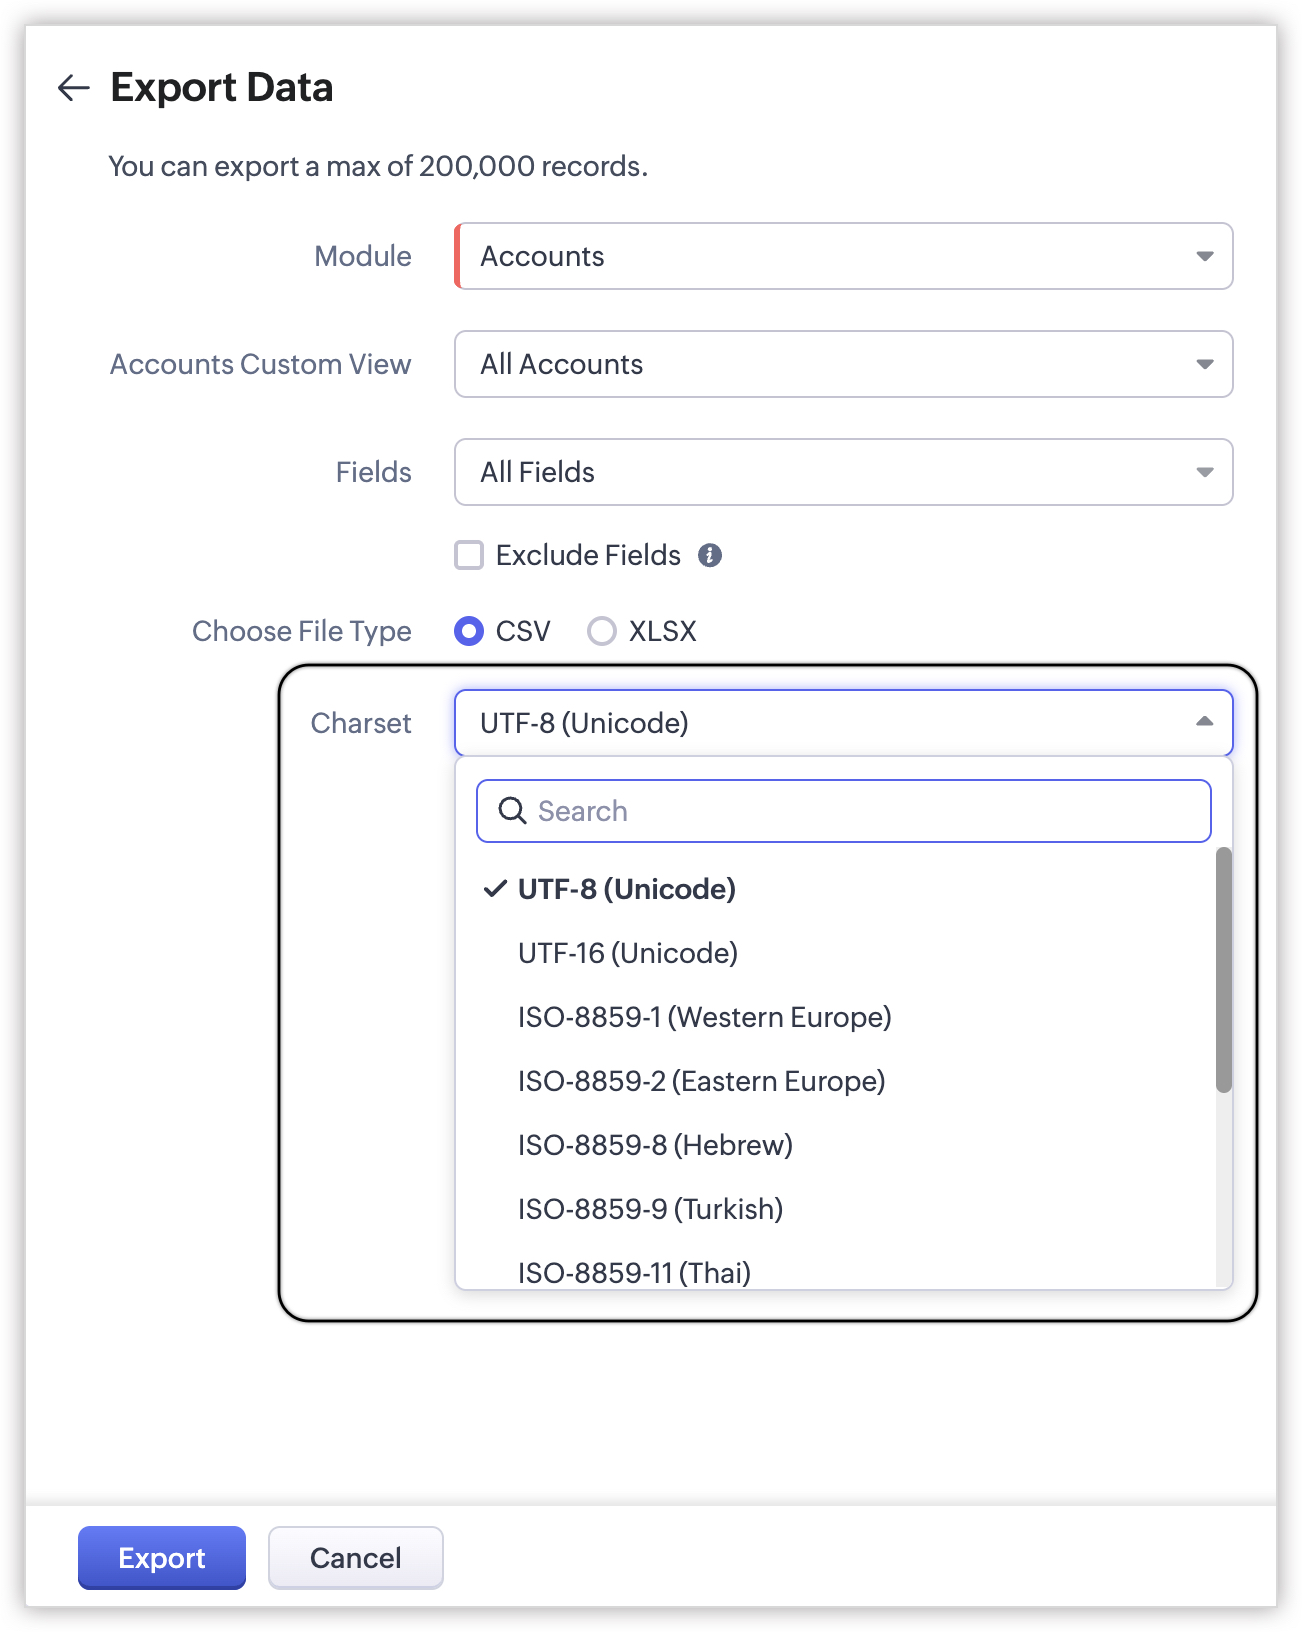Click the back arrow beside Export Data
The width and height of the screenshot is (1302, 1632).
coord(73,88)
